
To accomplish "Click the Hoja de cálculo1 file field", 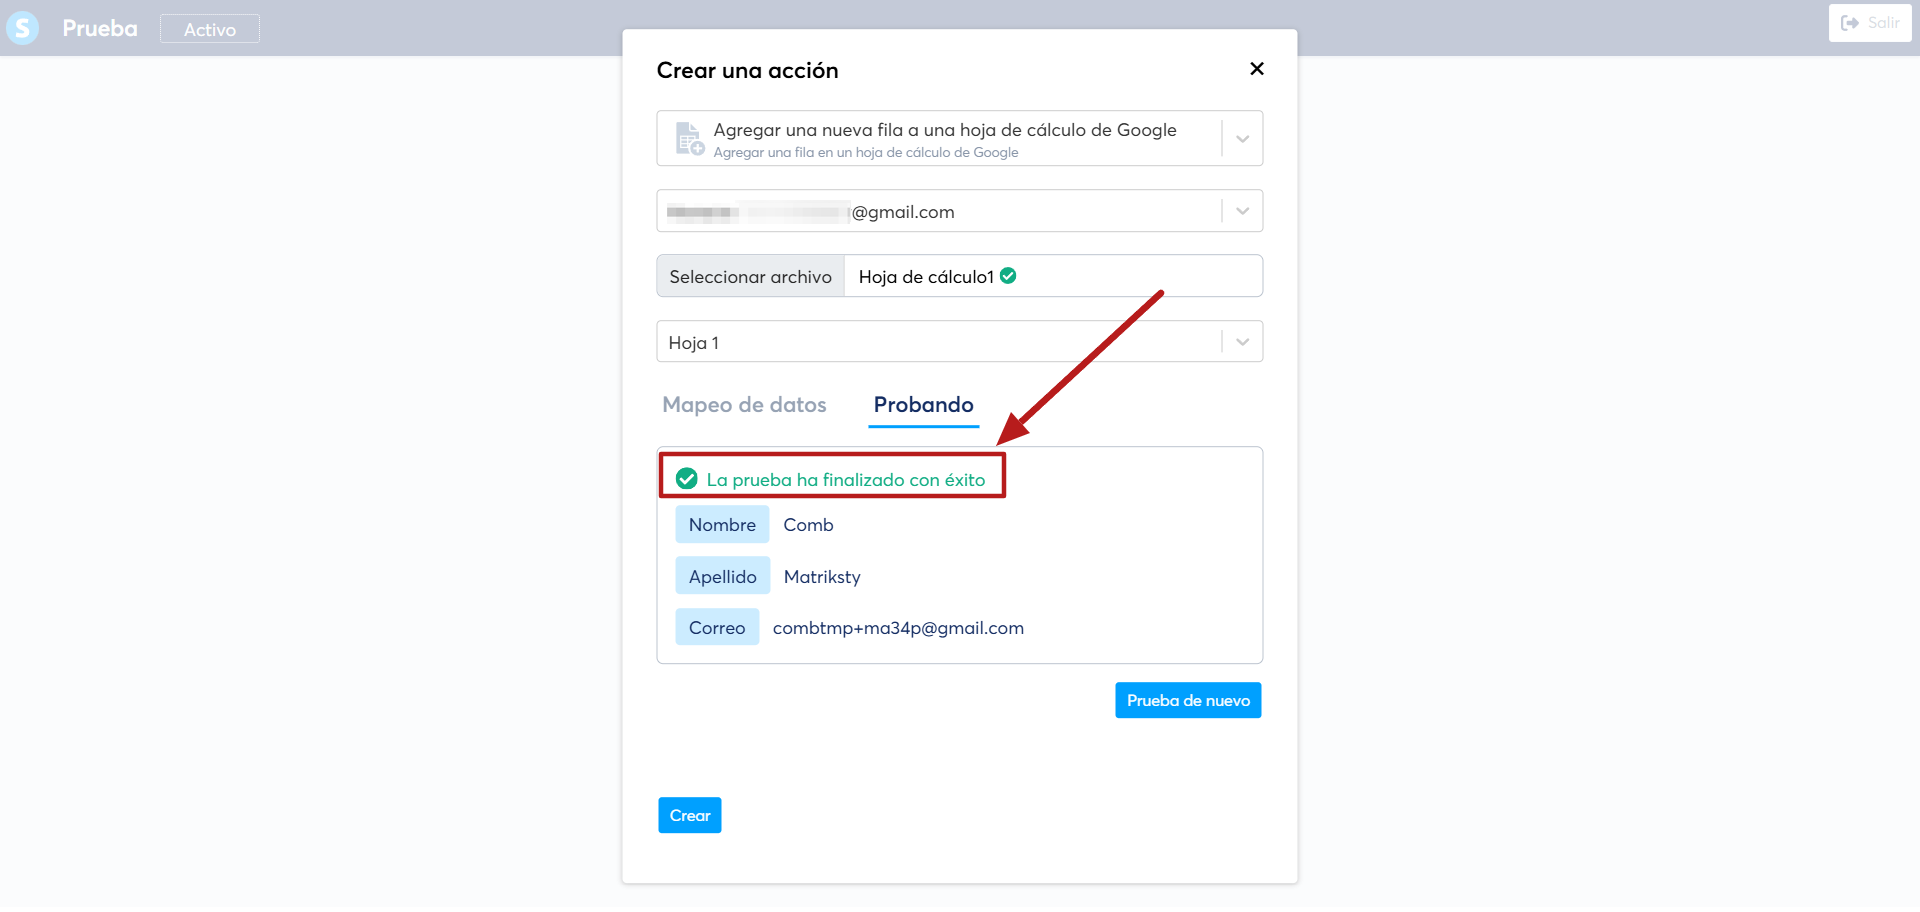I will pyautogui.click(x=1053, y=276).
